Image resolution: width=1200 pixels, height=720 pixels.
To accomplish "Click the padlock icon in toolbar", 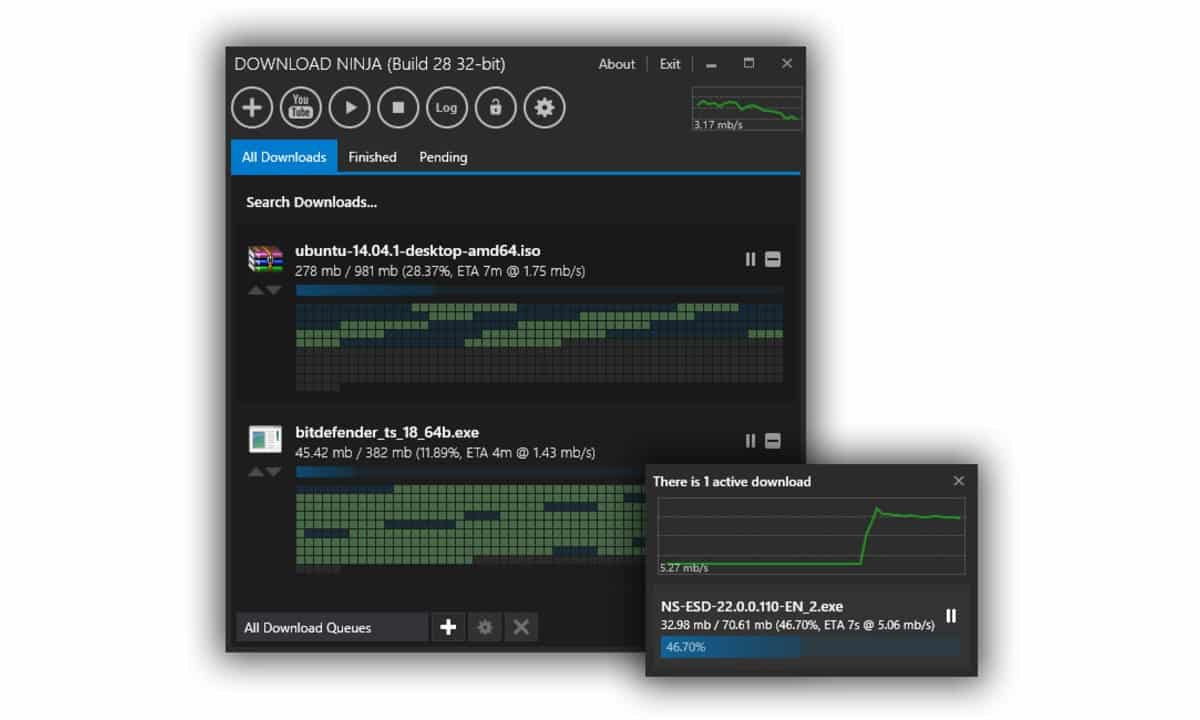I will 495,108.
